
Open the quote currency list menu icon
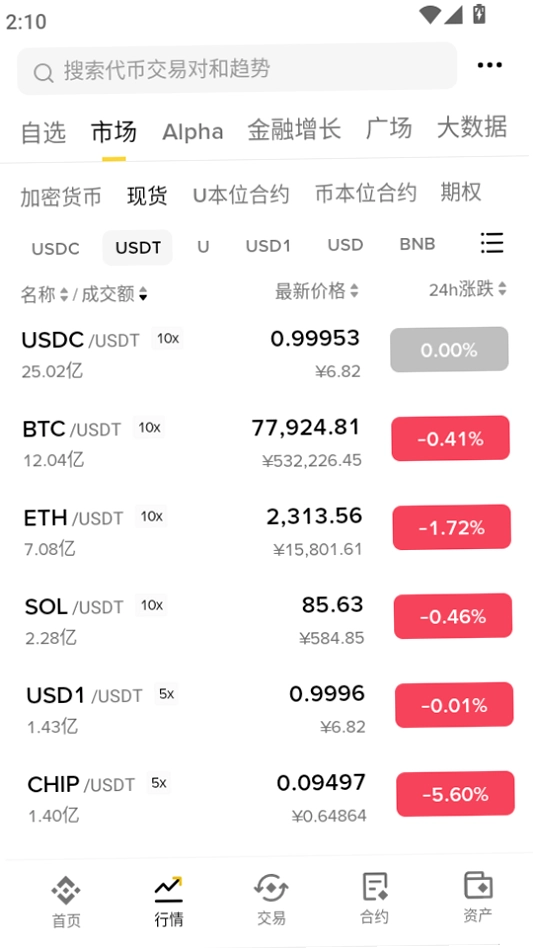click(x=492, y=242)
